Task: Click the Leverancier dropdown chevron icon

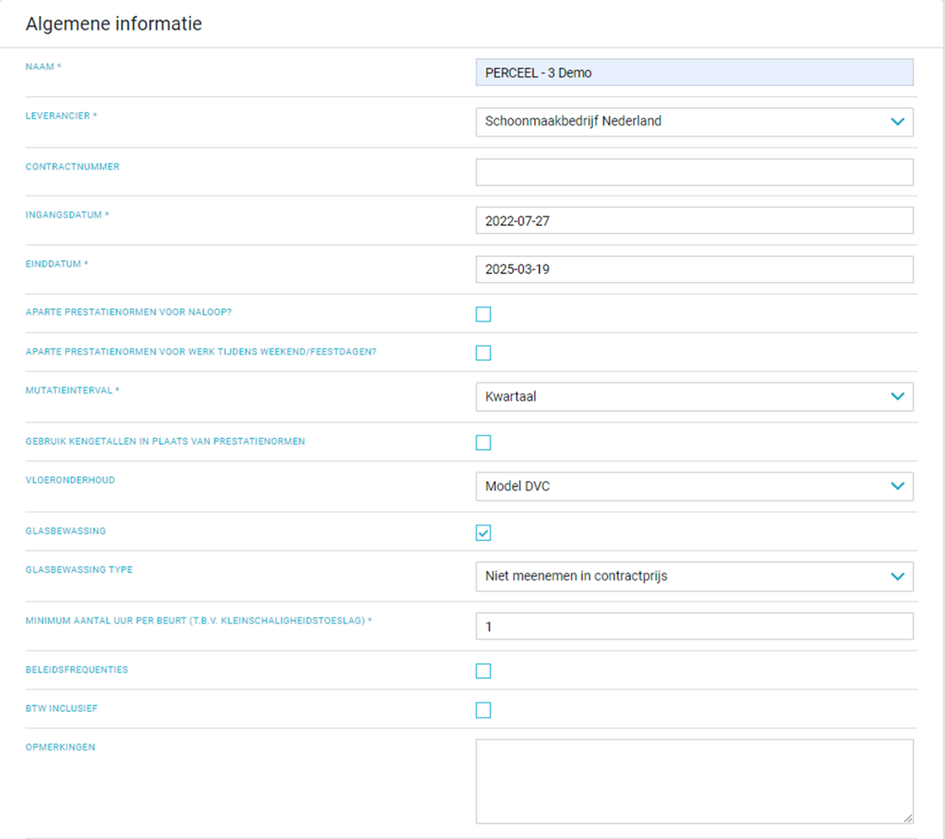Action: (897, 122)
